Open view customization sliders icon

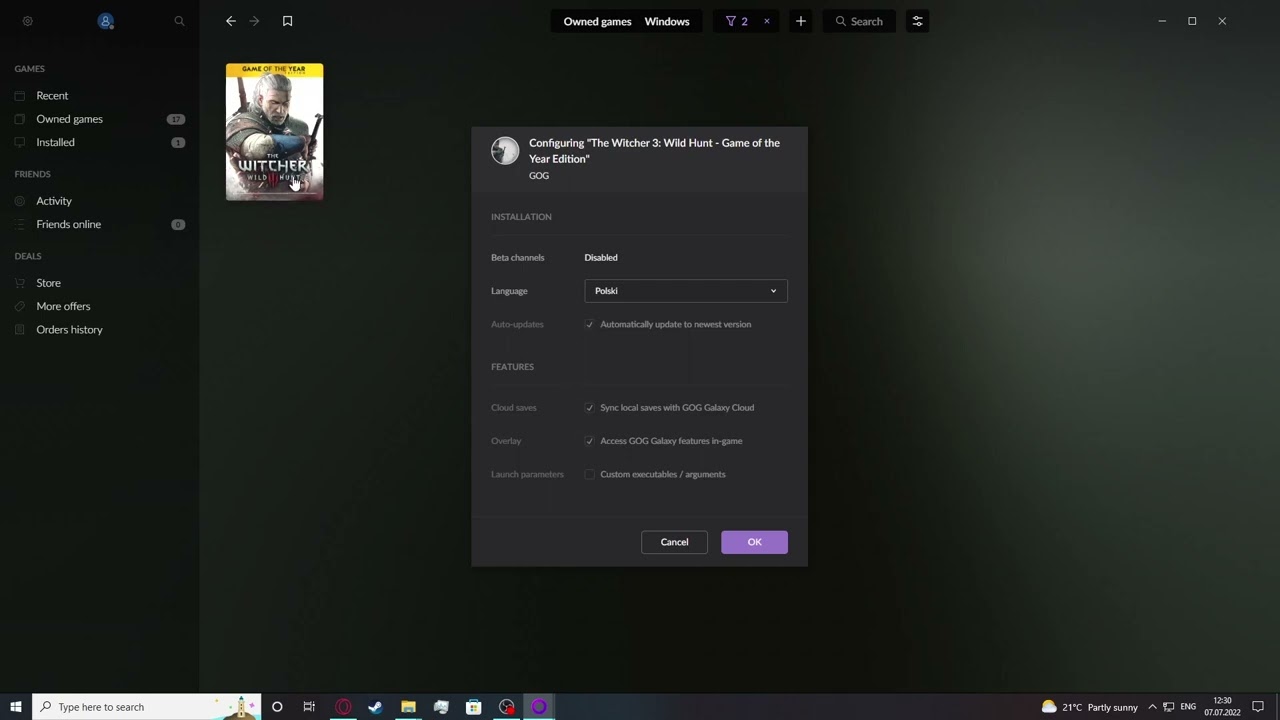[917, 21]
